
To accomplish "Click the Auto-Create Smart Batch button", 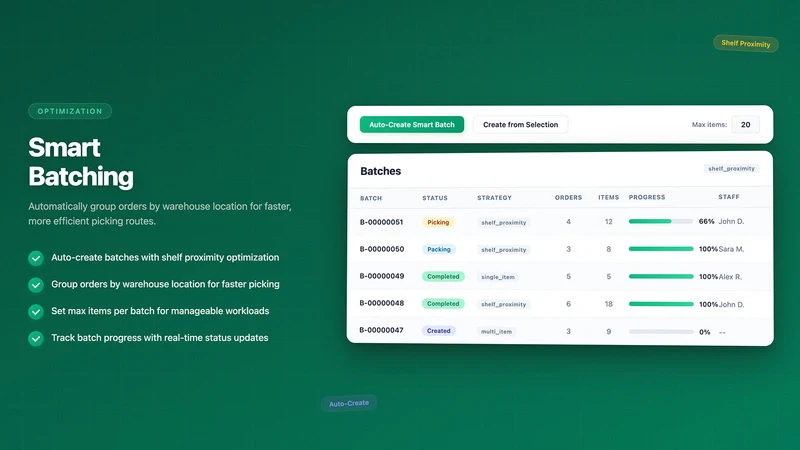I will click(x=412, y=124).
